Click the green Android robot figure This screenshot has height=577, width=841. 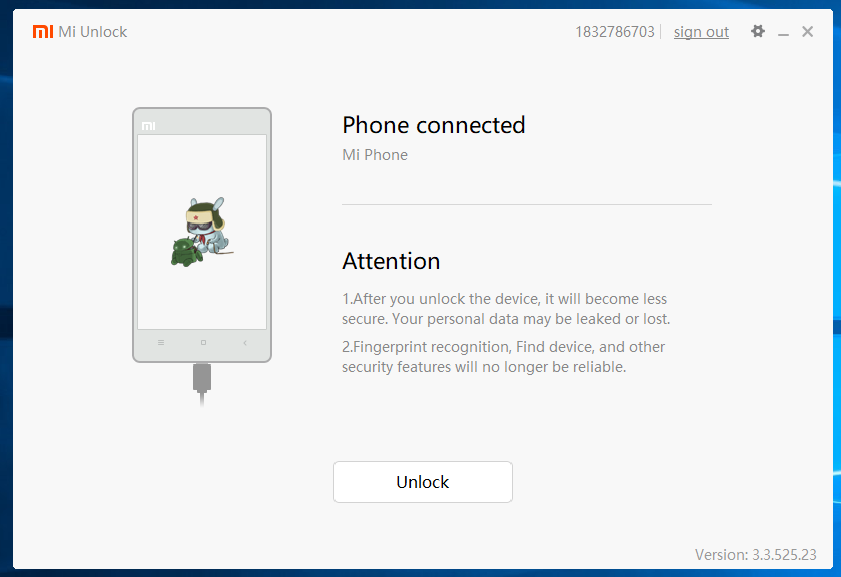(x=187, y=253)
